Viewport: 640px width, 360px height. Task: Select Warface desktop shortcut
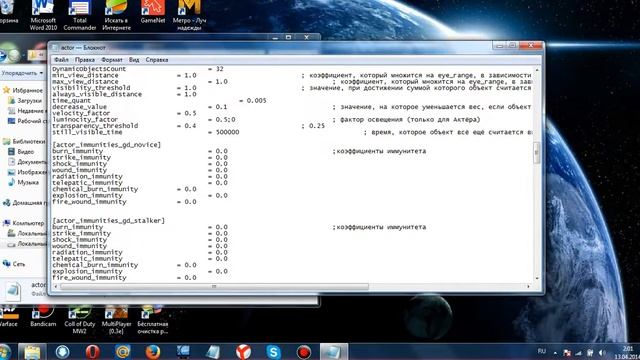[8, 317]
